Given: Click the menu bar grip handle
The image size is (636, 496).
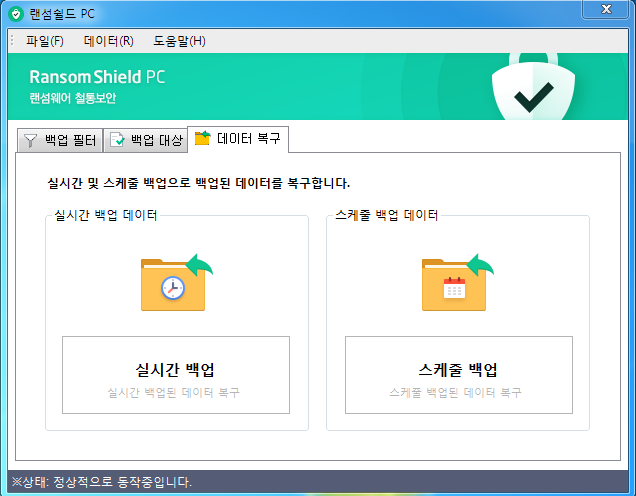Looking at the screenshot, I should point(12,41).
